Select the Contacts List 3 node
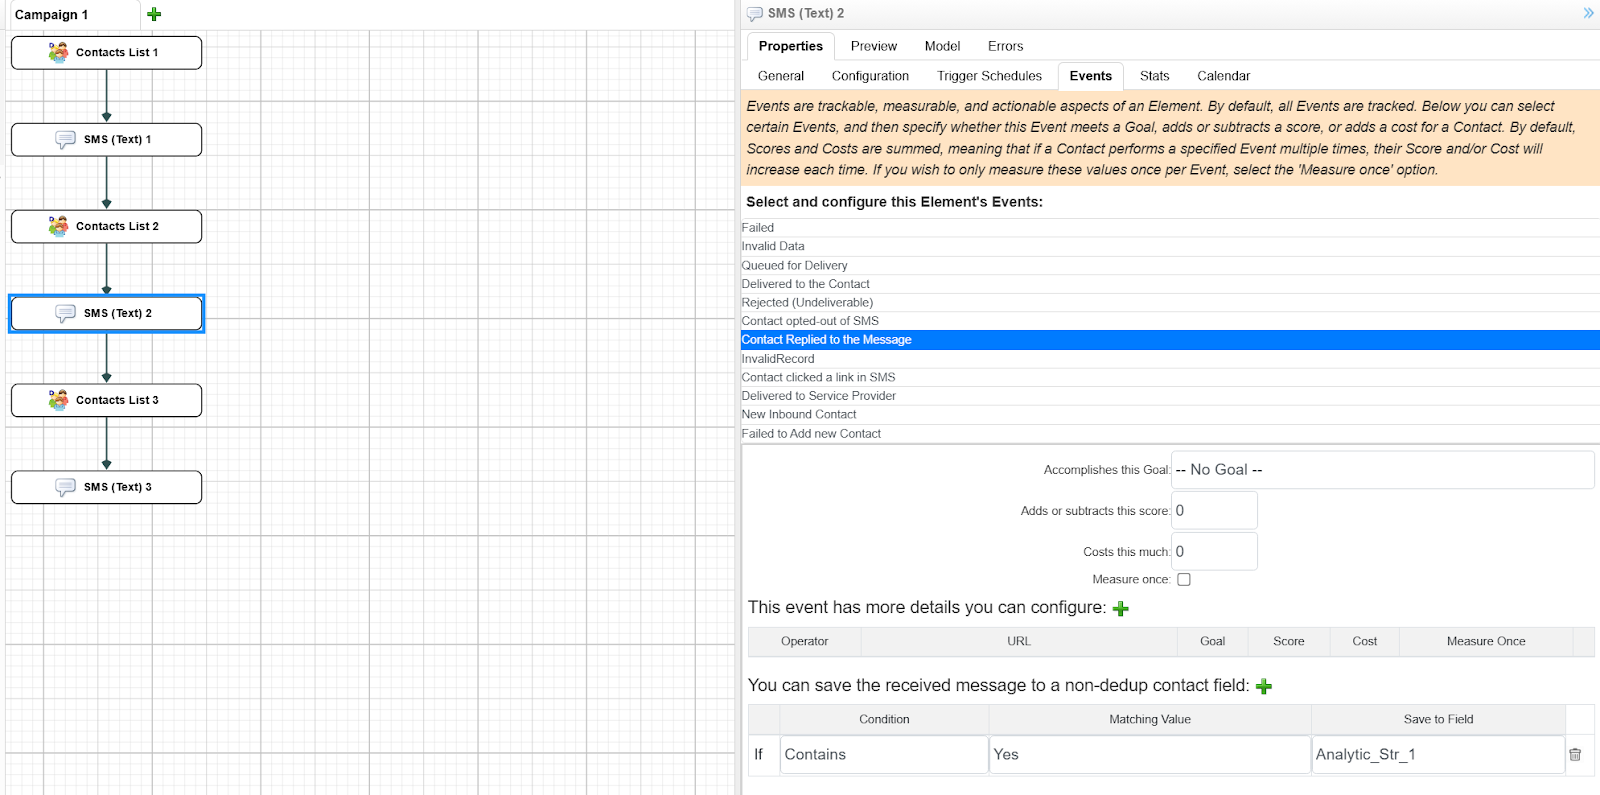 107,401
